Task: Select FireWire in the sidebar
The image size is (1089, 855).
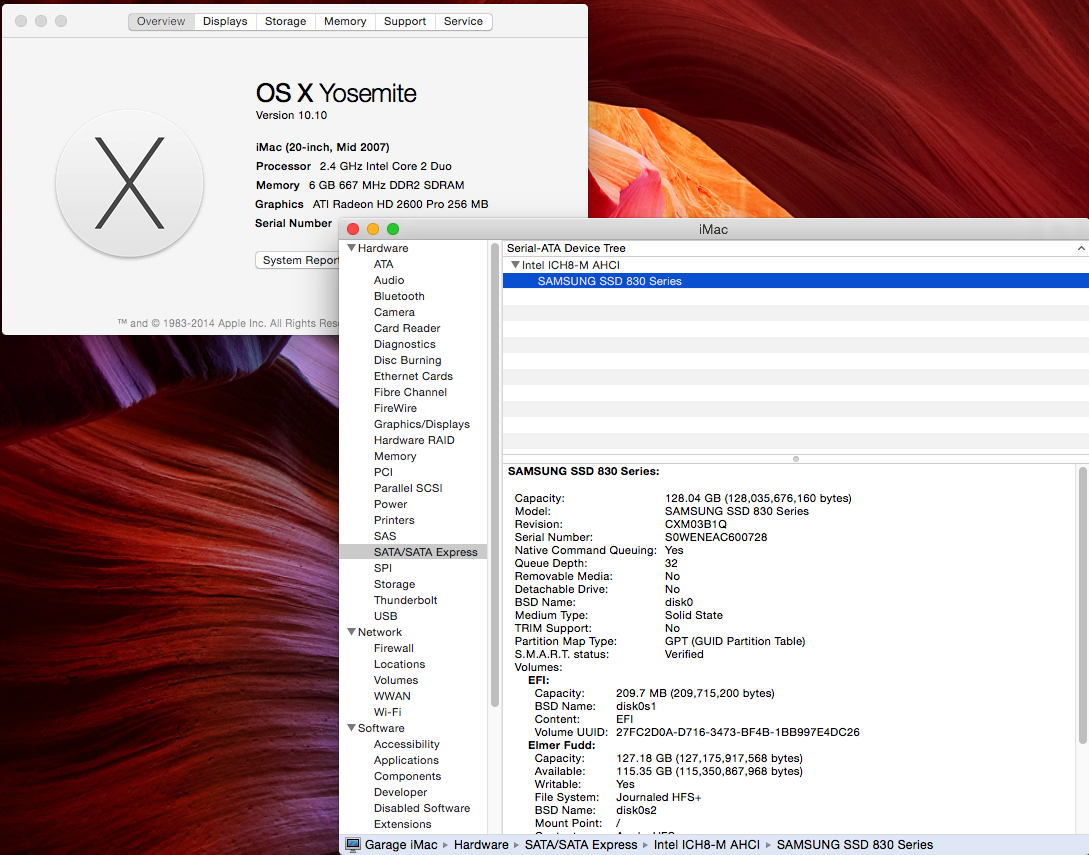Action: (395, 408)
